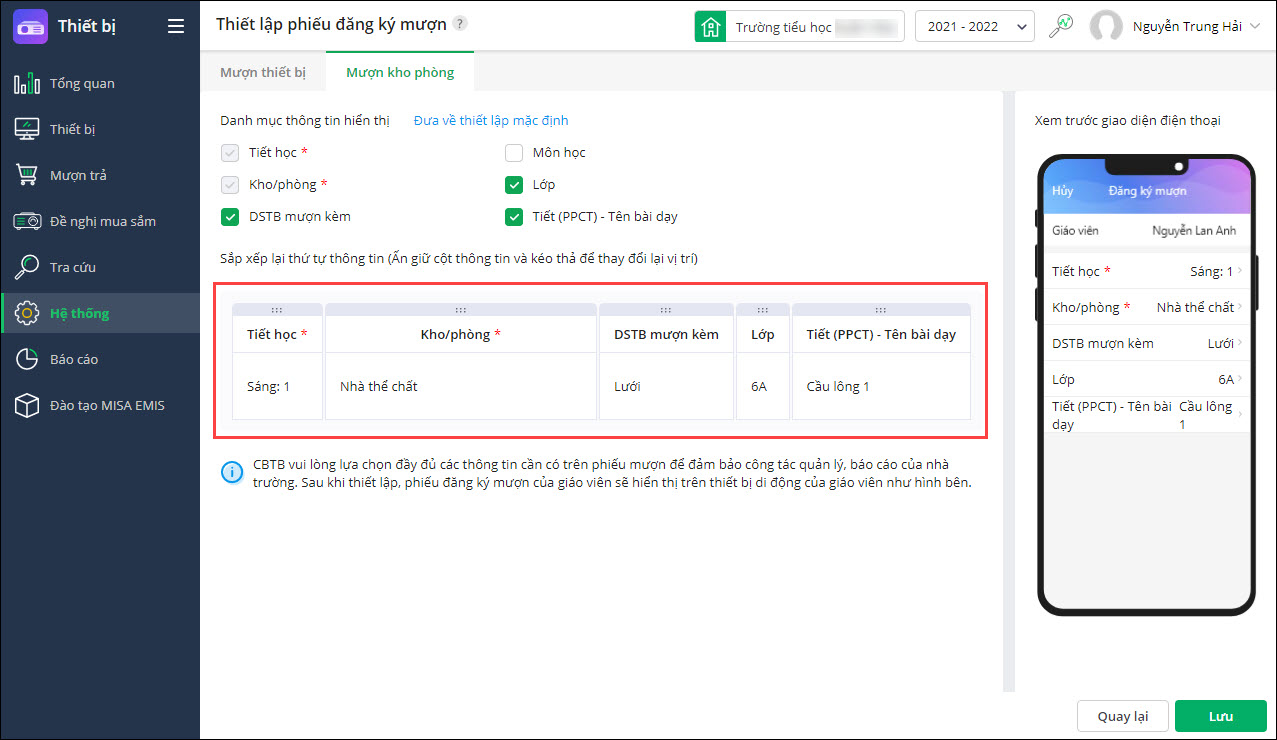Click the hamburger menu icon in sidebar
1277x740 pixels.
coord(176,27)
